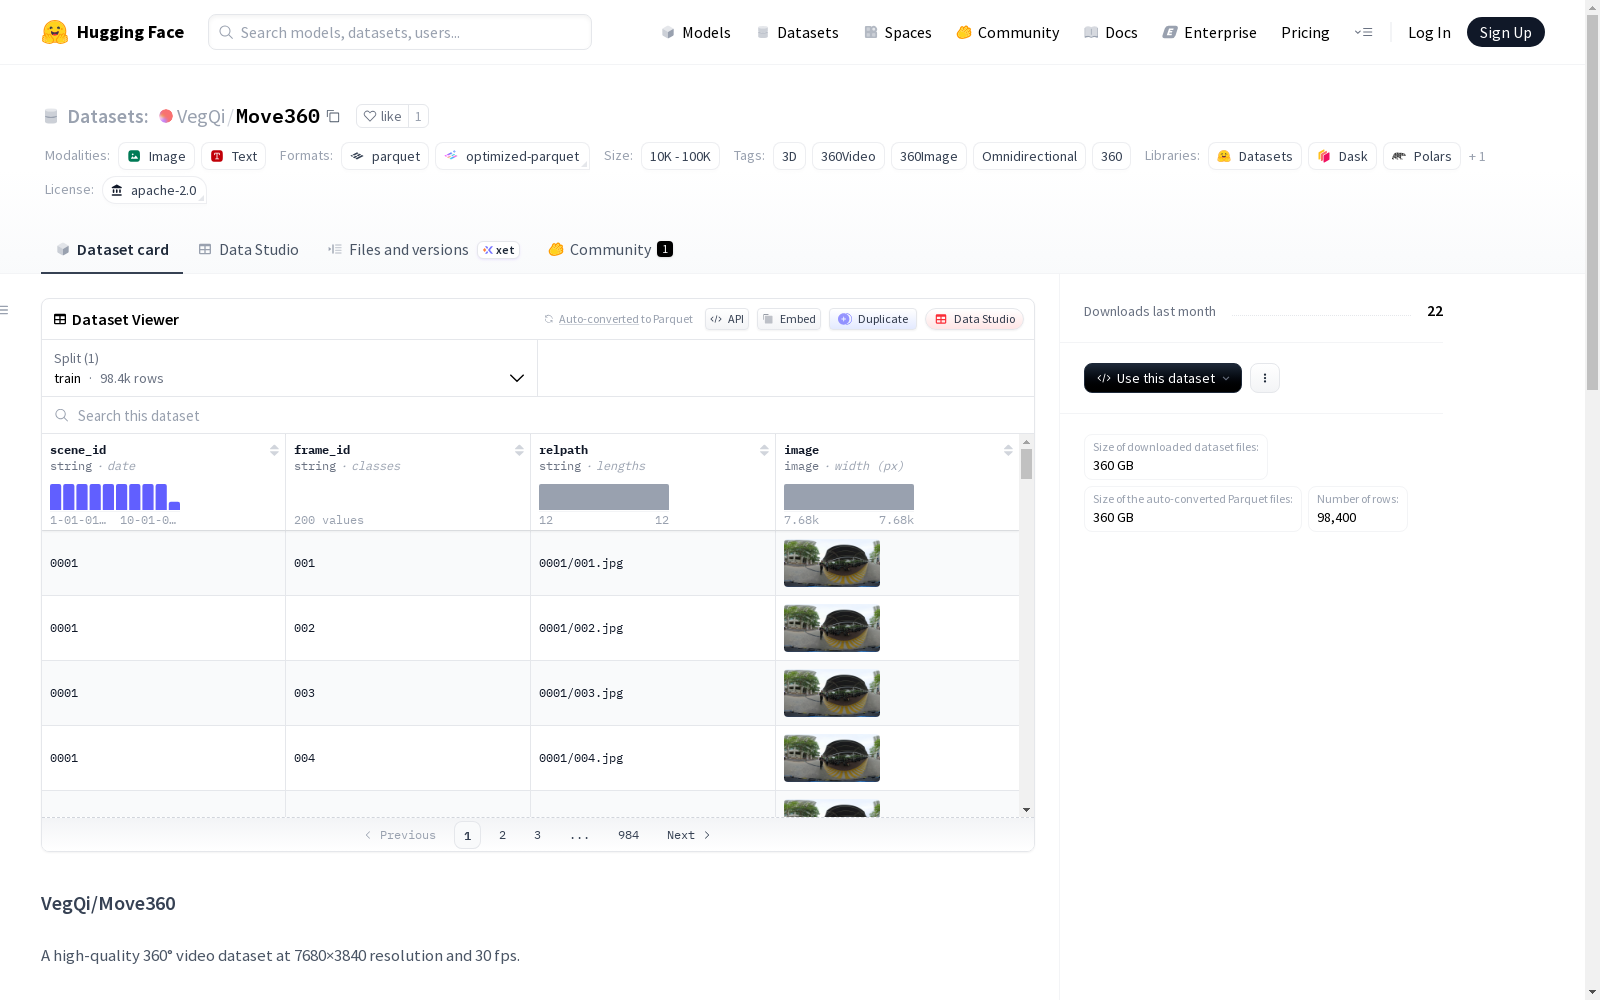This screenshot has height=1000, width=1600.
Task: Open the Datasets page
Action: pyautogui.click(x=797, y=32)
